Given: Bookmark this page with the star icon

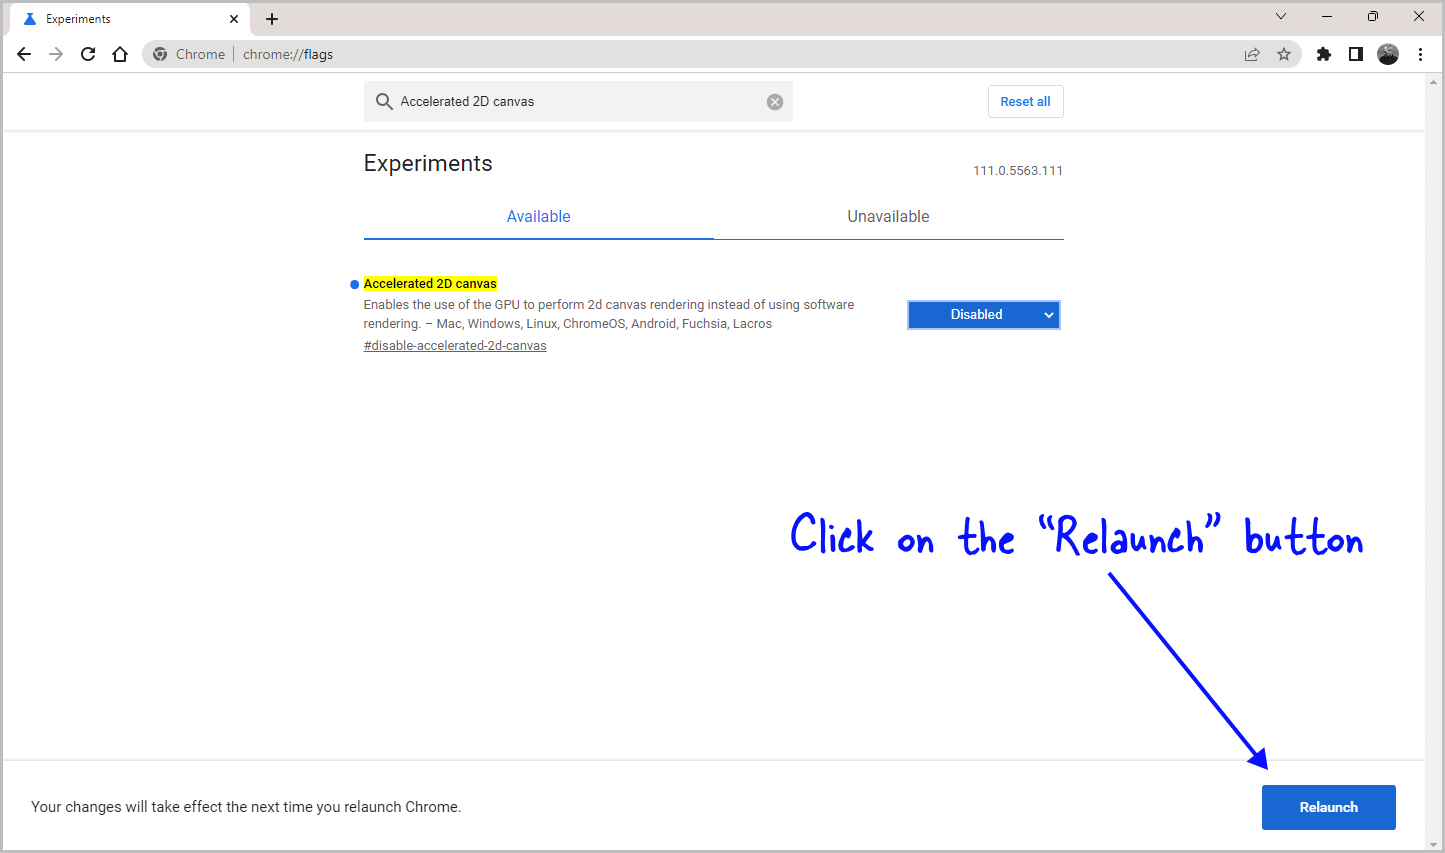Looking at the screenshot, I should [x=1284, y=54].
